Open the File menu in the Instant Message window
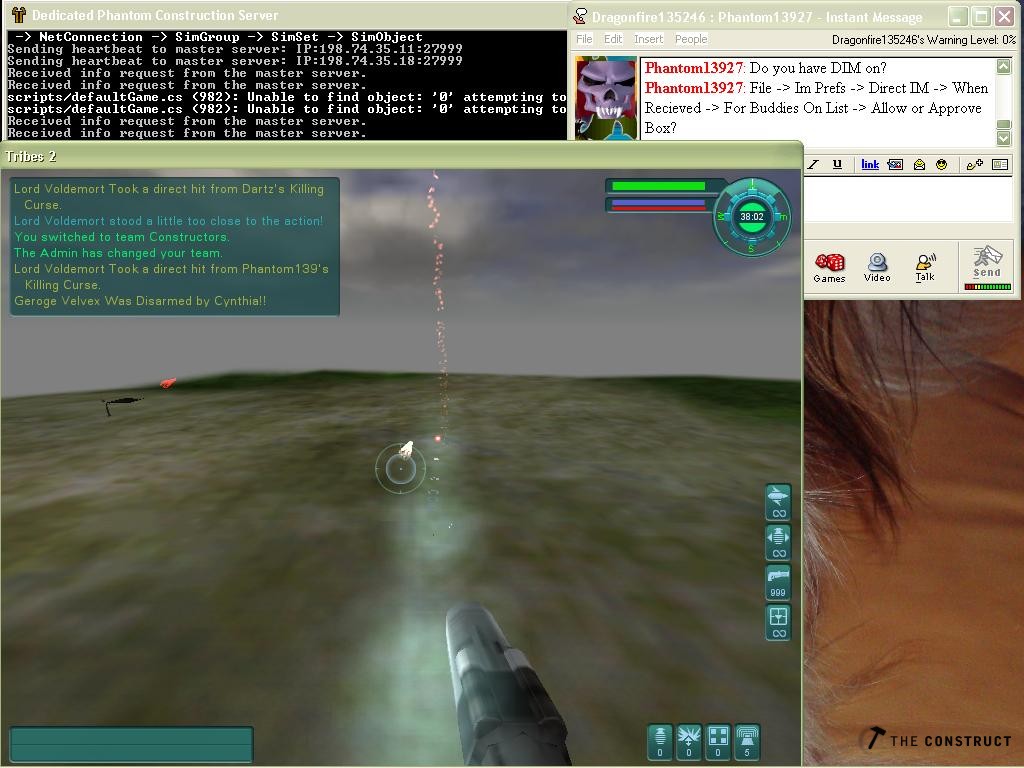 coord(584,39)
